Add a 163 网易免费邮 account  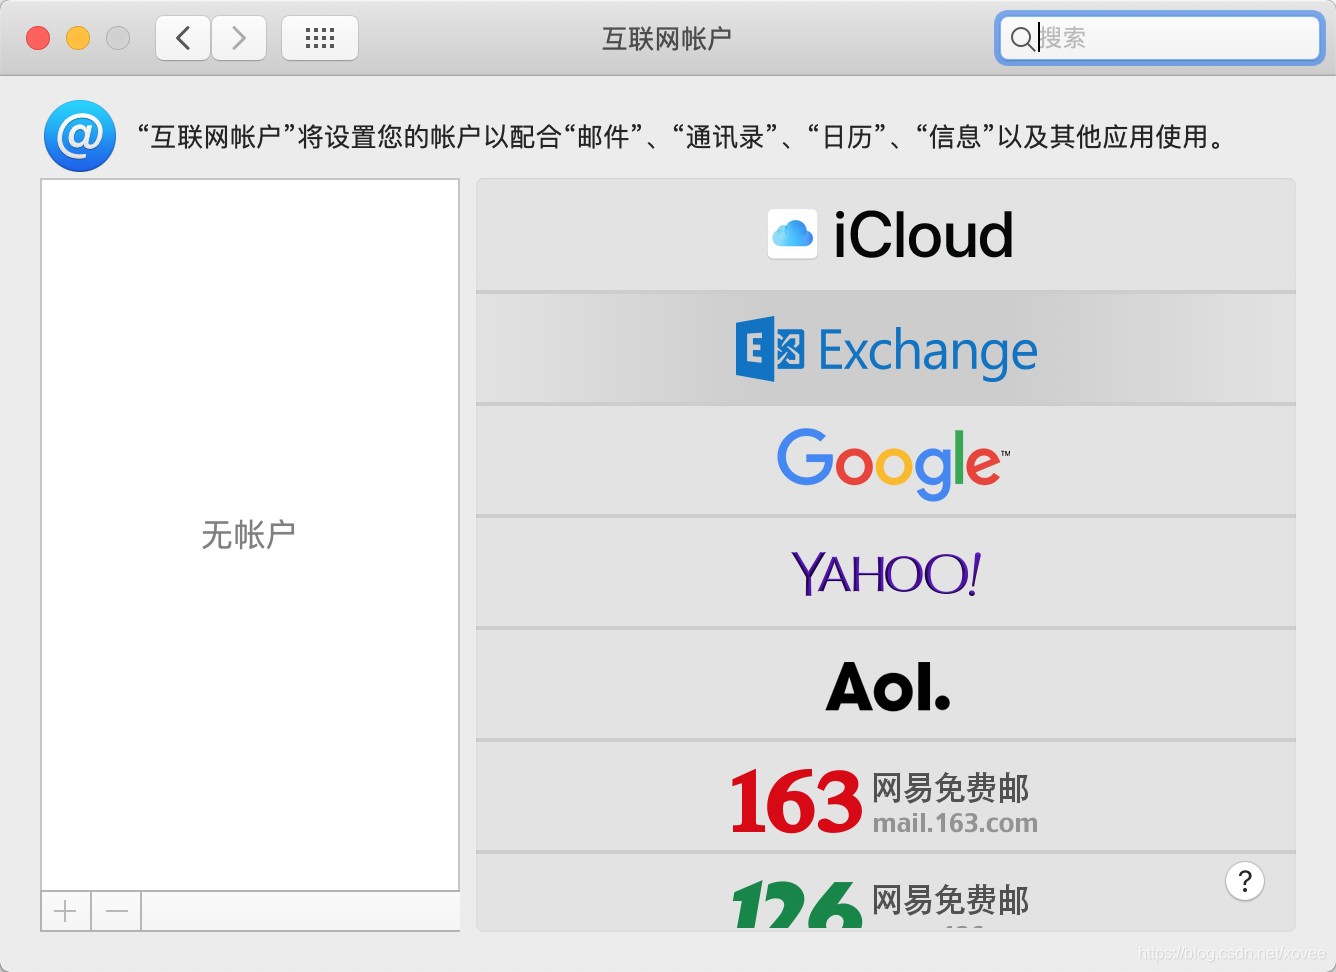(886, 797)
